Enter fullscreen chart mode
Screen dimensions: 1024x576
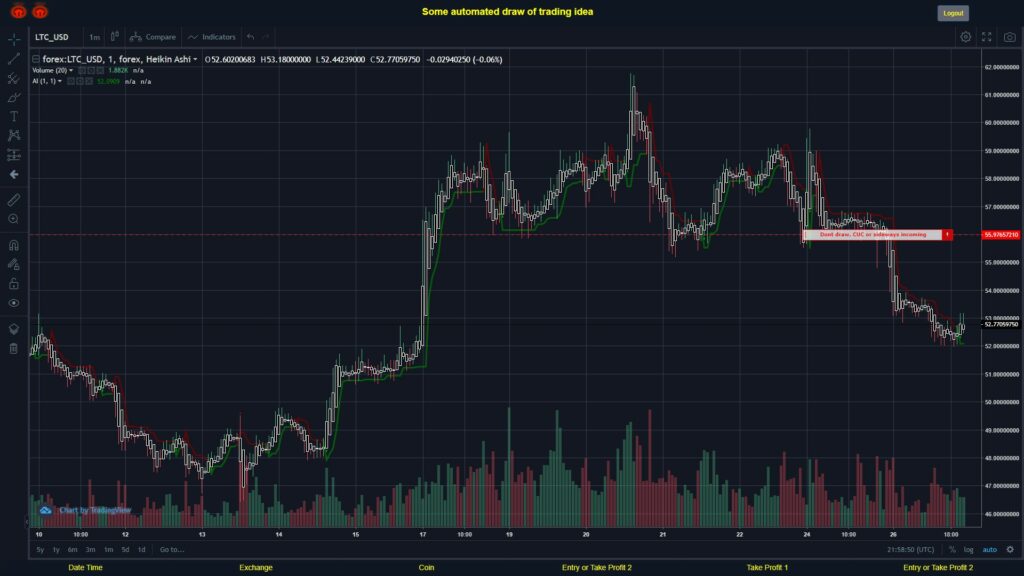click(987, 37)
